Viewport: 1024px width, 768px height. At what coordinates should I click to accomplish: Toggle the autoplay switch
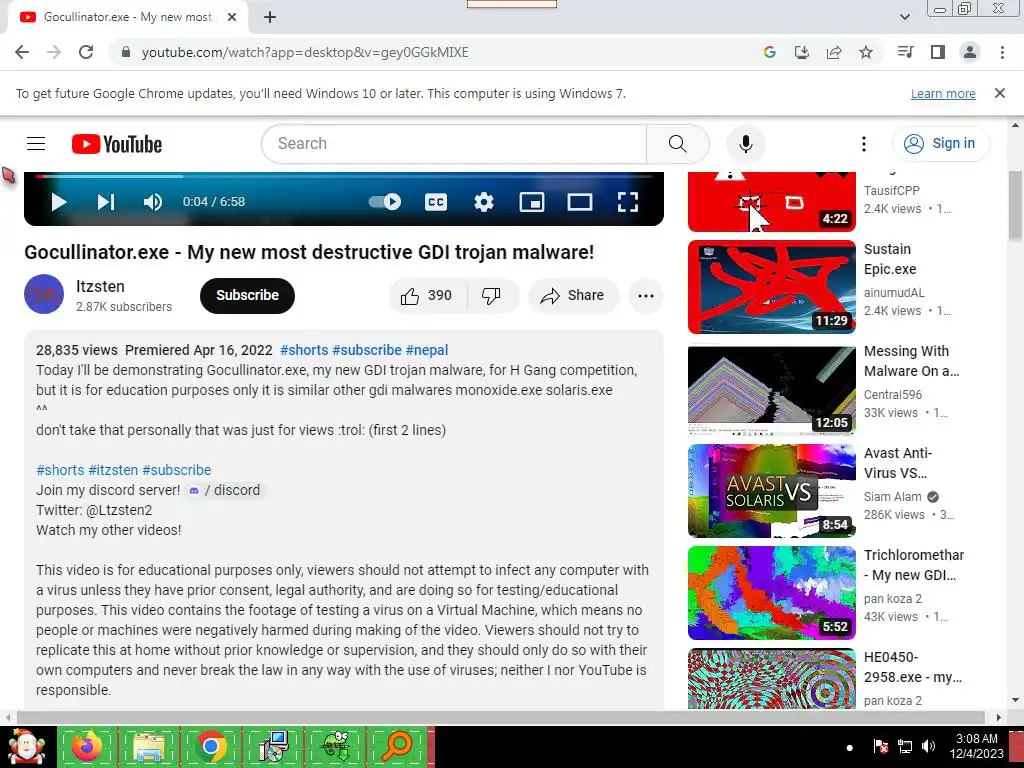coord(385,202)
